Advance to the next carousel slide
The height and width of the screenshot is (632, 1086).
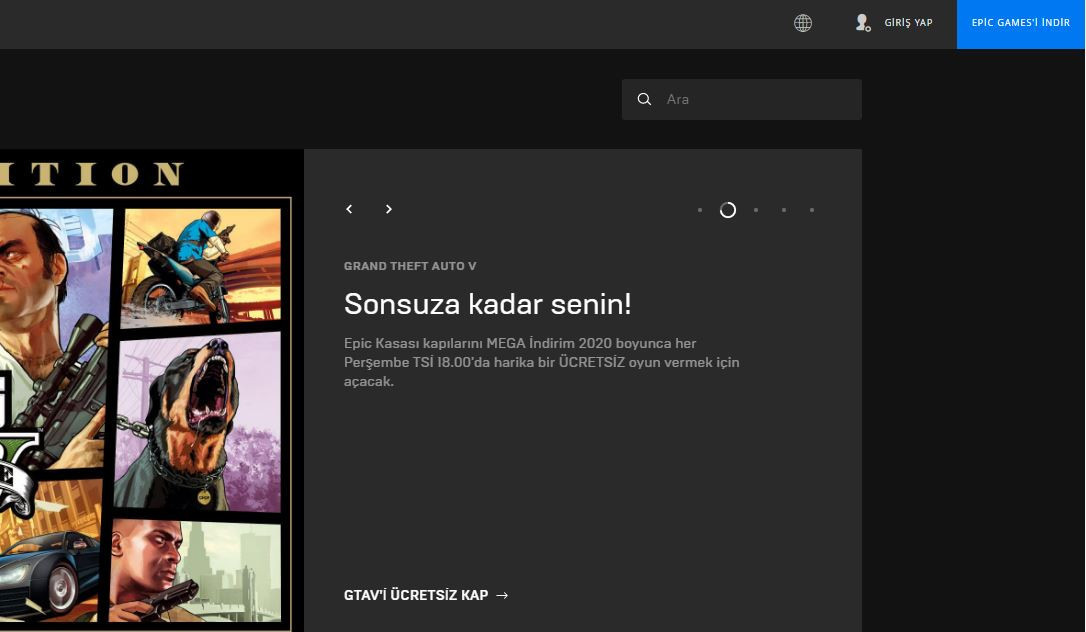pos(389,209)
